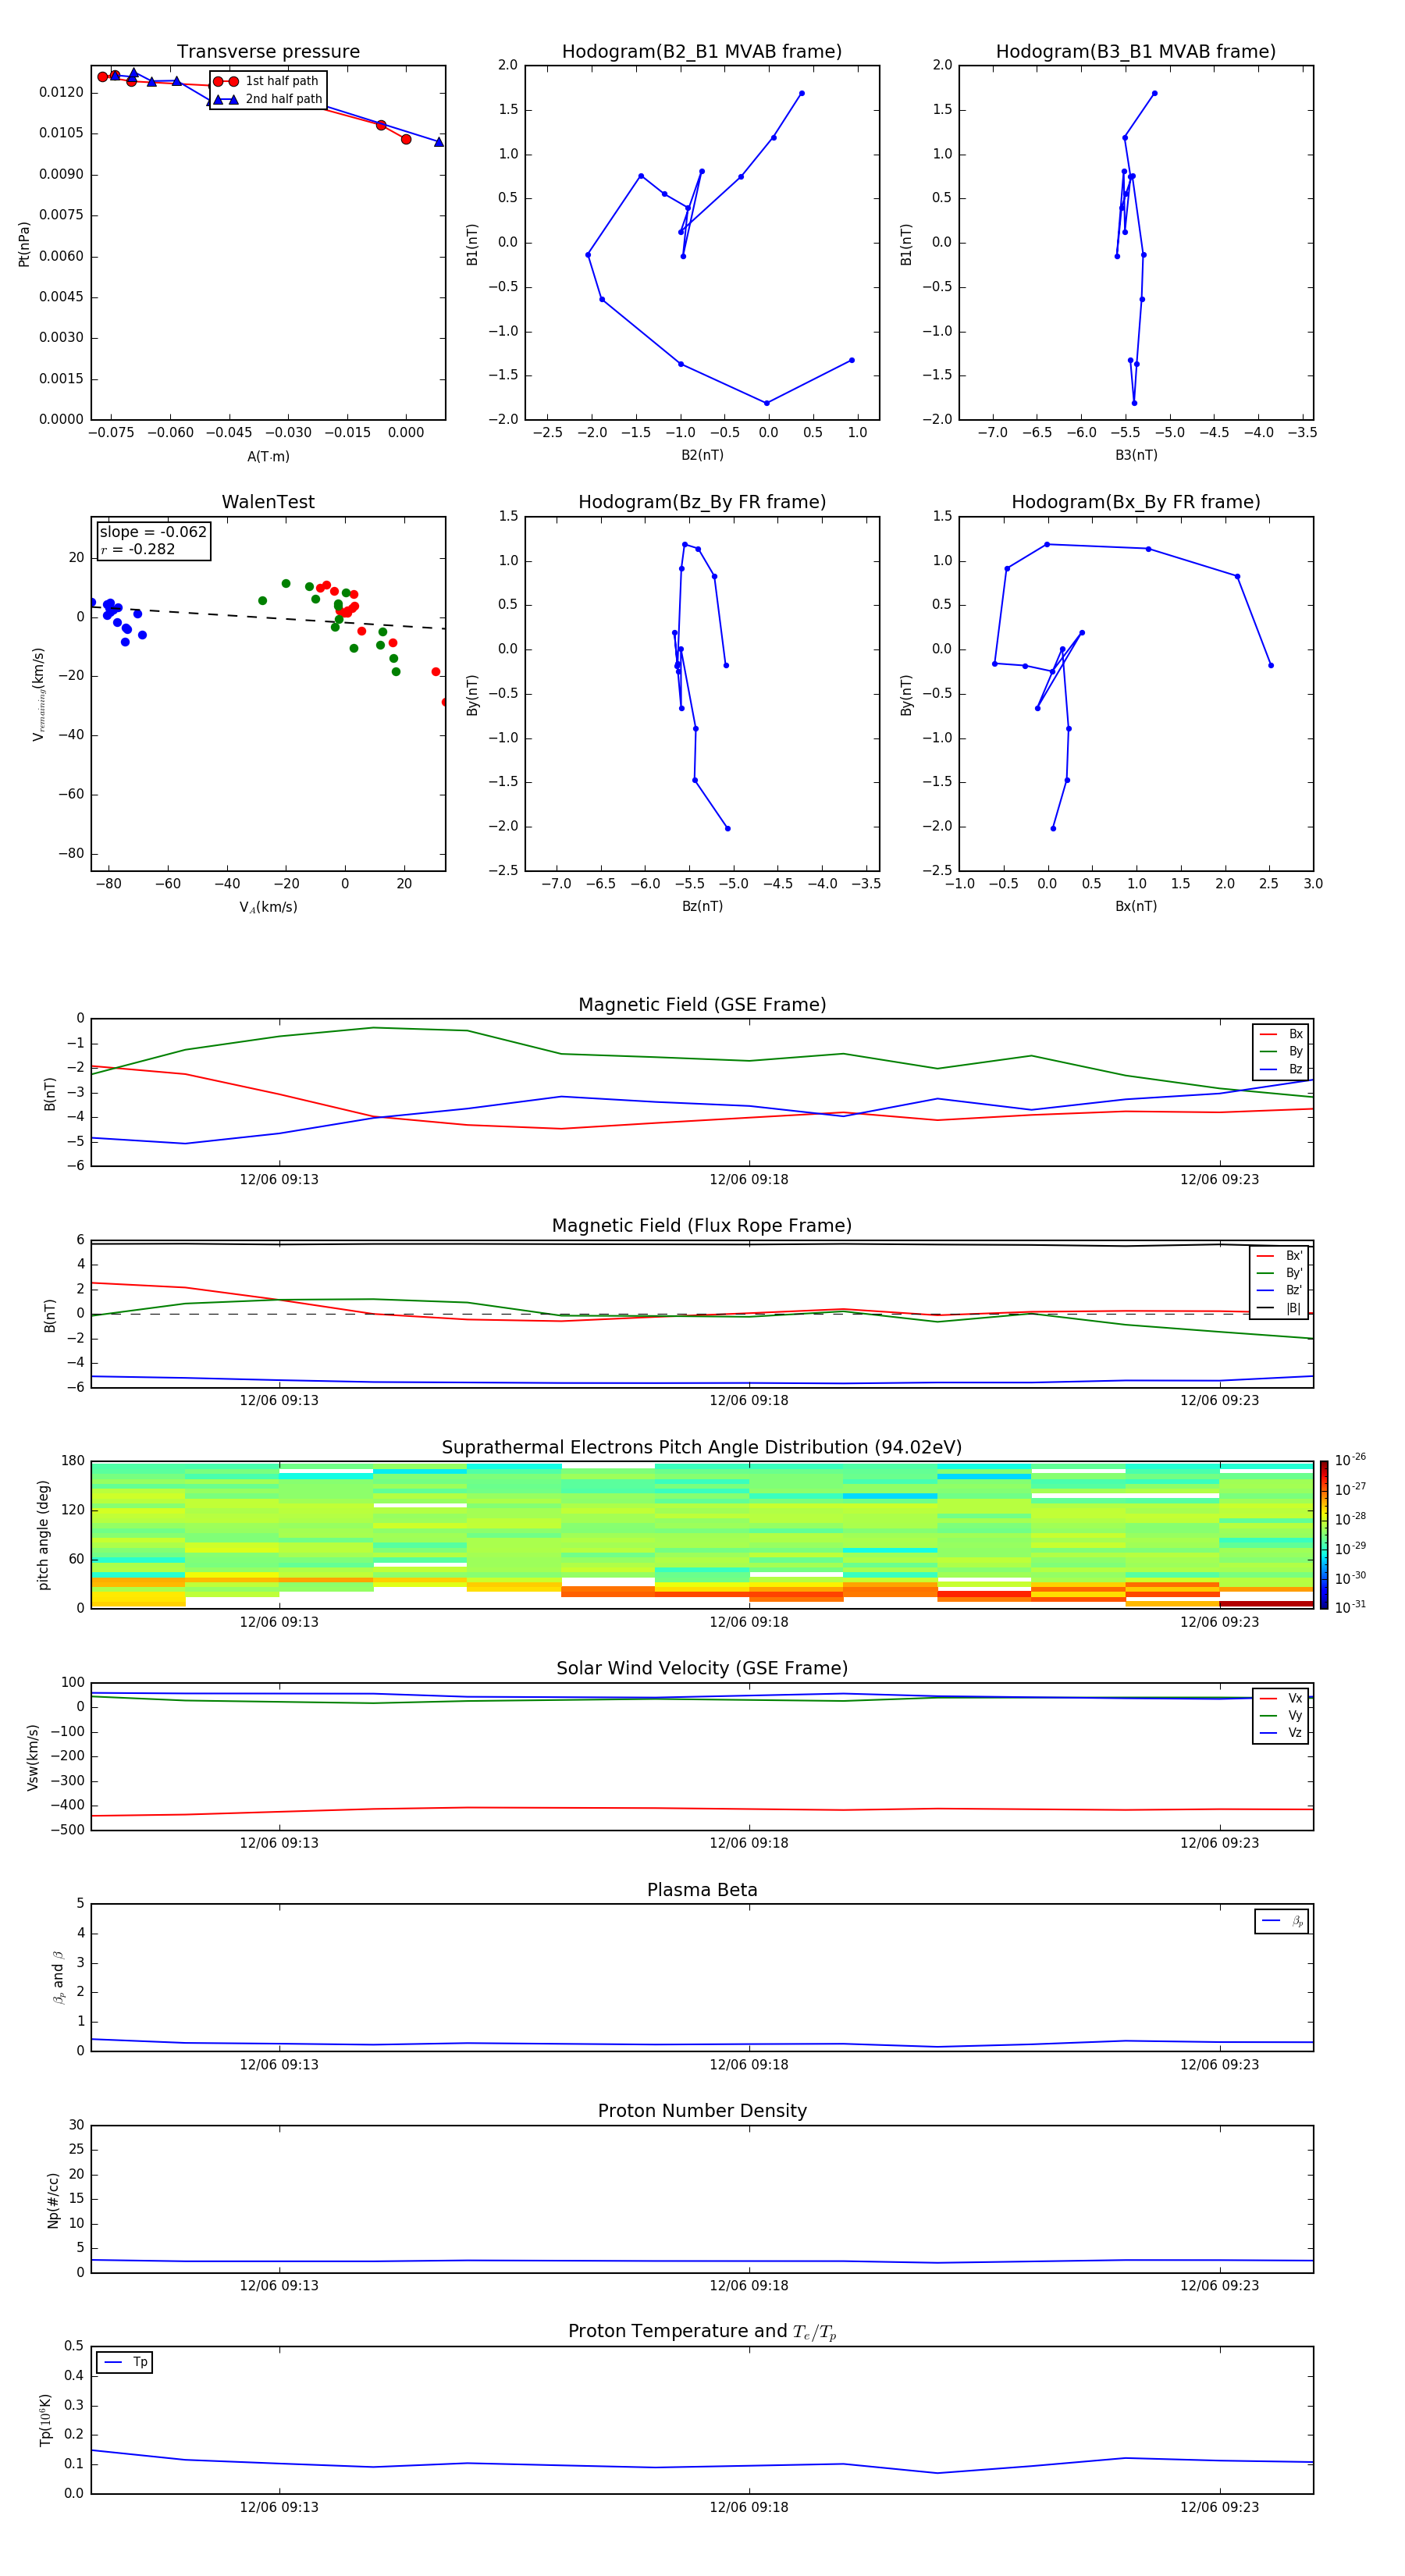Click the "Transverse pressure" plot title

click(268, 52)
